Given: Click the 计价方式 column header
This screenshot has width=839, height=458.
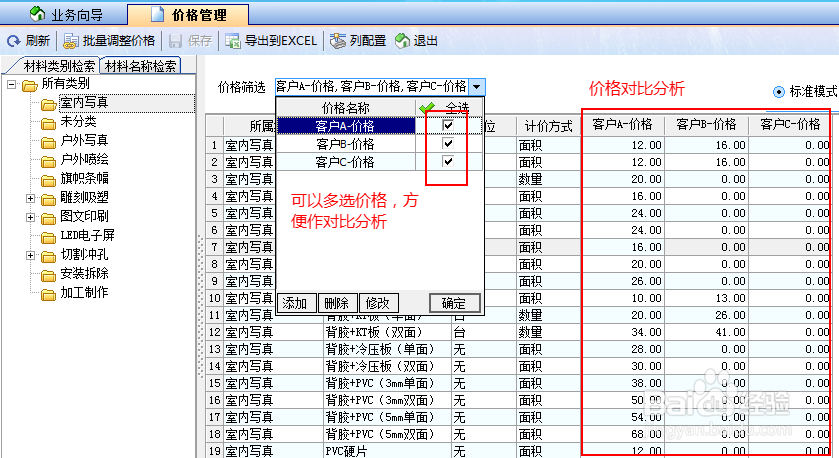Looking at the screenshot, I should click(548, 126).
